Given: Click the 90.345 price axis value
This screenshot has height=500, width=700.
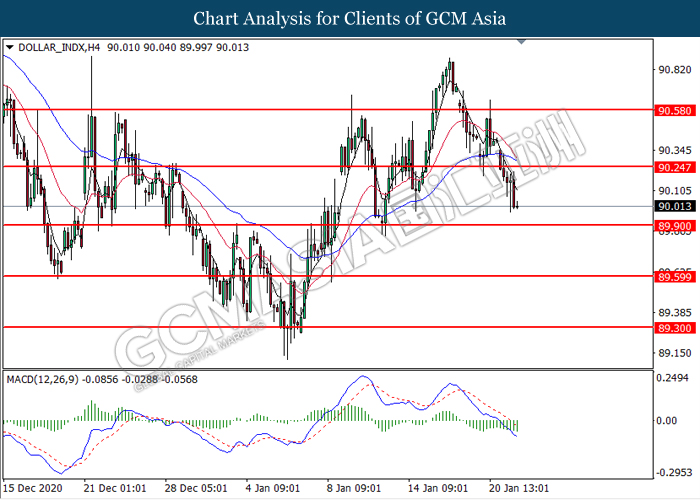Looking at the screenshot, I should 675,150.
